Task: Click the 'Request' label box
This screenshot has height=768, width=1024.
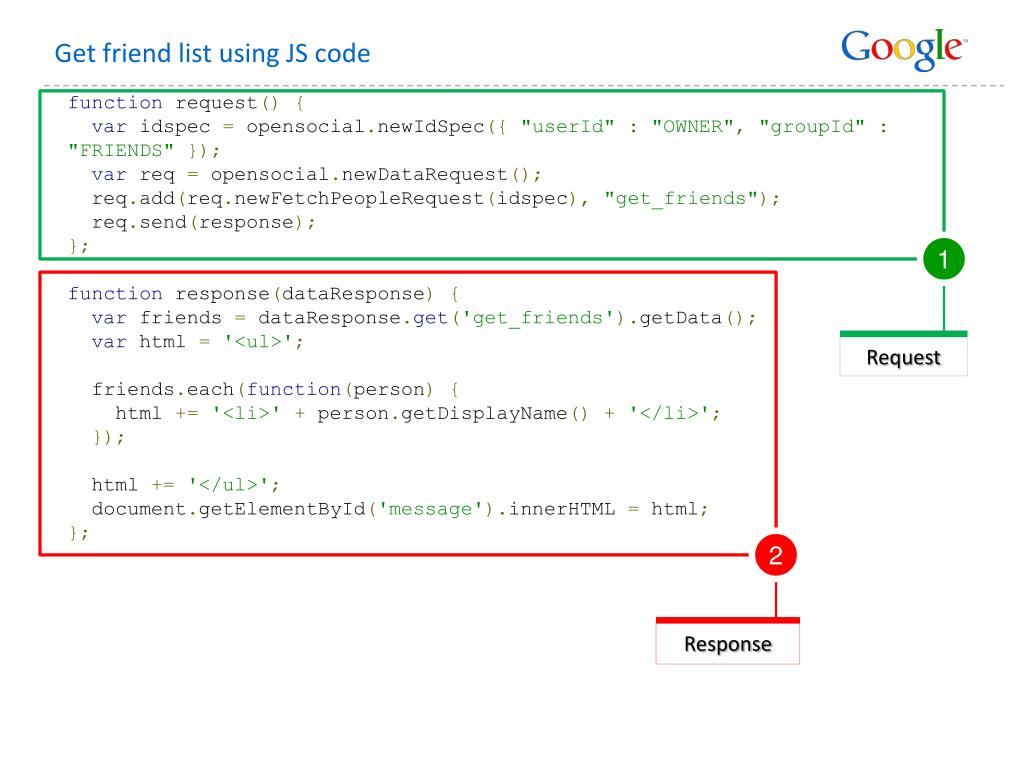Action: coord(903,354)
